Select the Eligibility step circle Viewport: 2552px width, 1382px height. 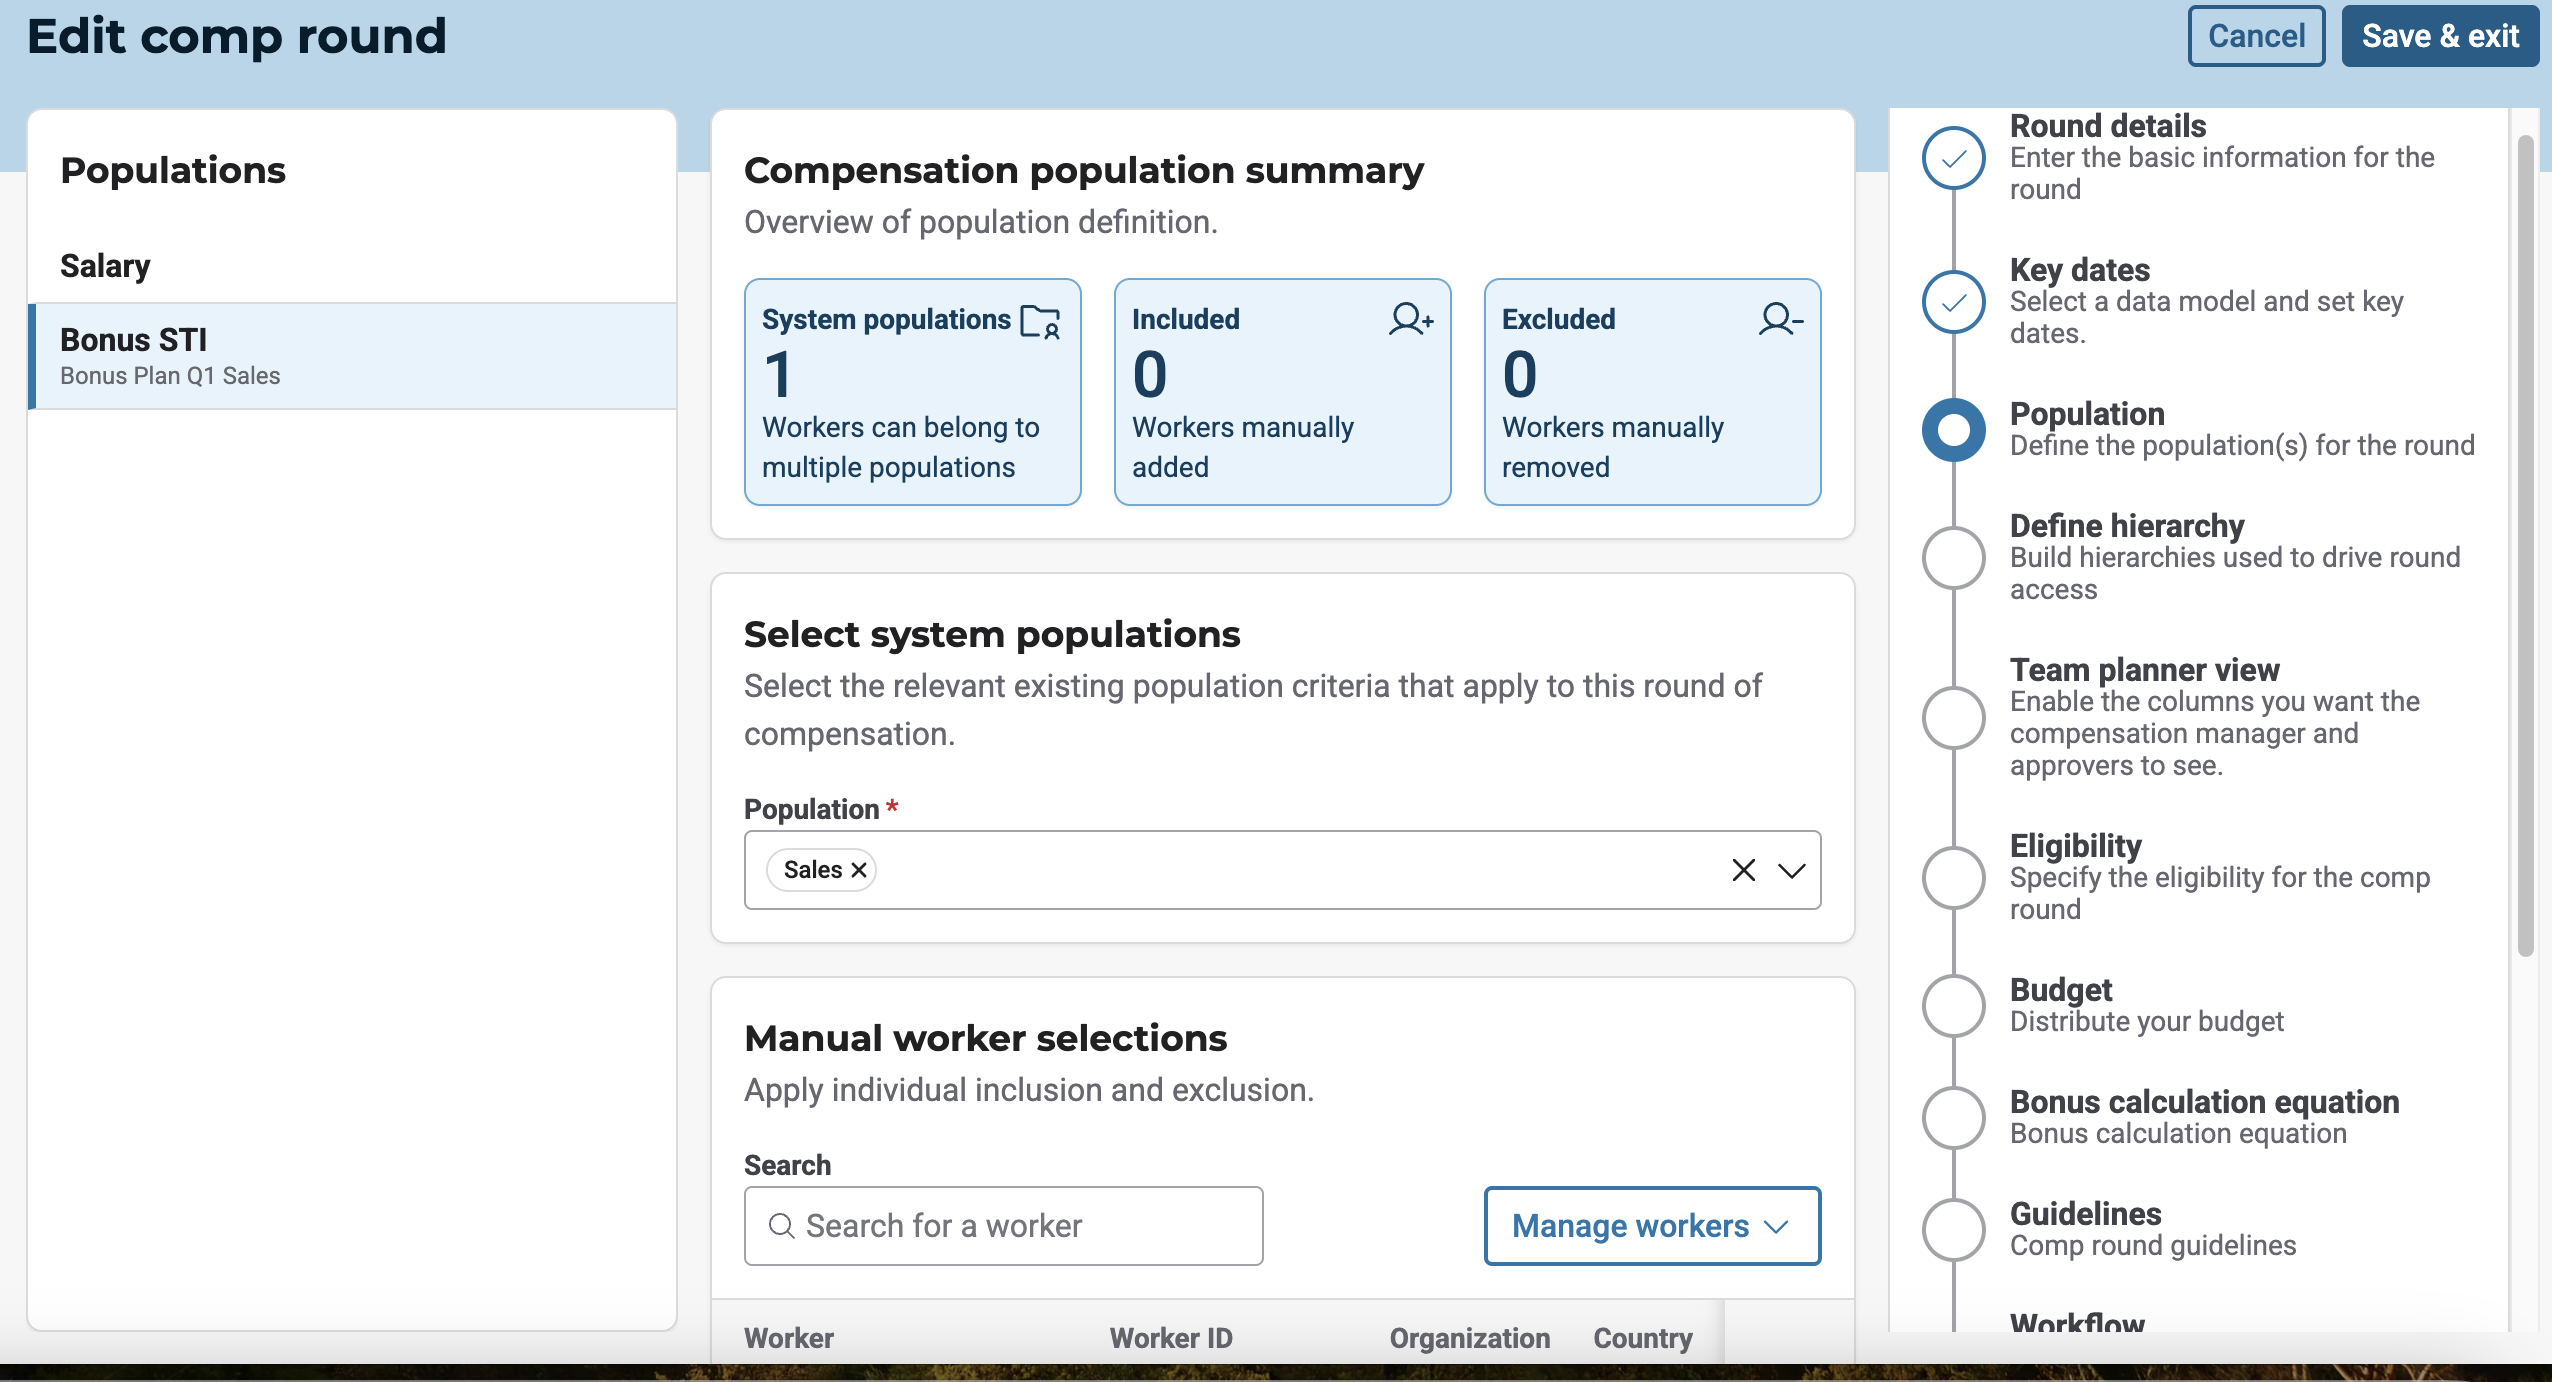[1953, 878]
